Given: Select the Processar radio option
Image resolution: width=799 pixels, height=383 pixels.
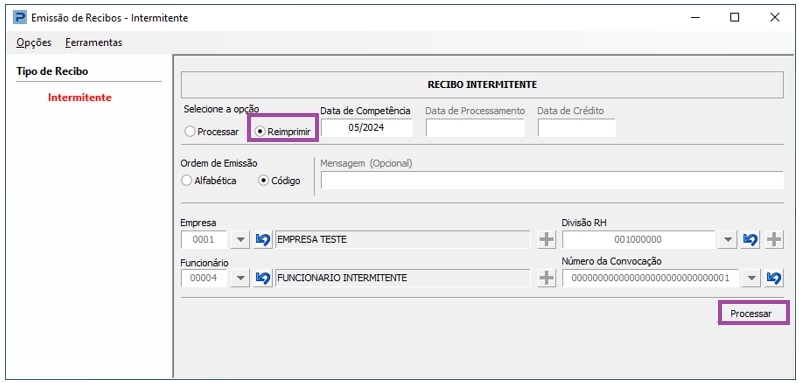Looking at the screenshot, I should pos(212,131).
